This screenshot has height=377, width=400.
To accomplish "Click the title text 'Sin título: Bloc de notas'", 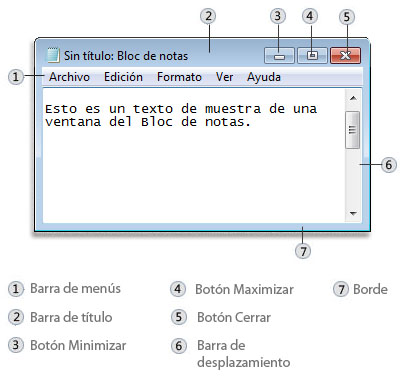I will tap(126, 56).
